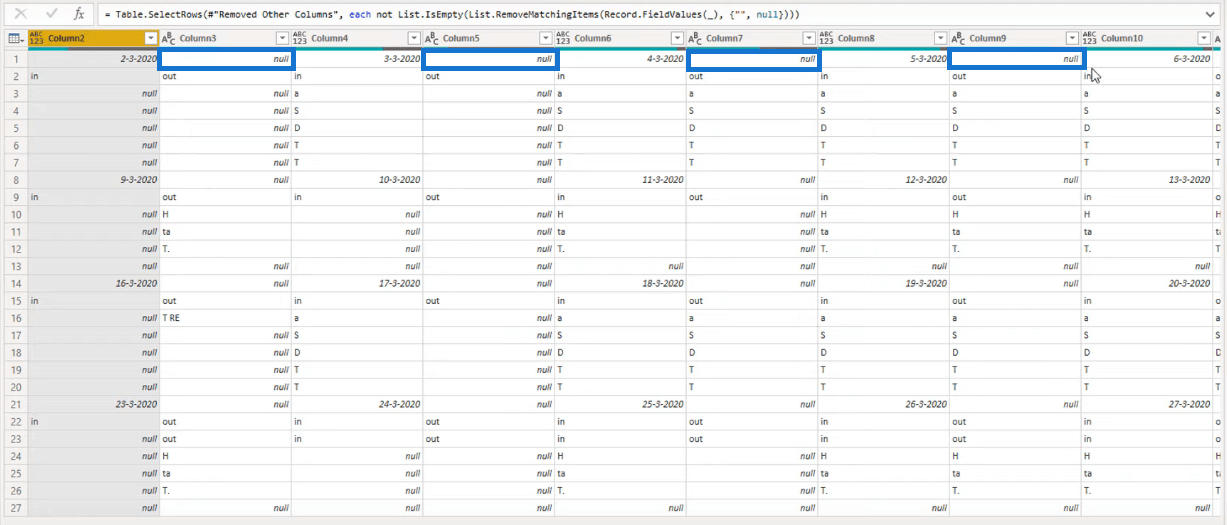Click the 'ta' cell in row 25 of Column3
This screenshot has width=1227, height=525.
coord(225,473)
